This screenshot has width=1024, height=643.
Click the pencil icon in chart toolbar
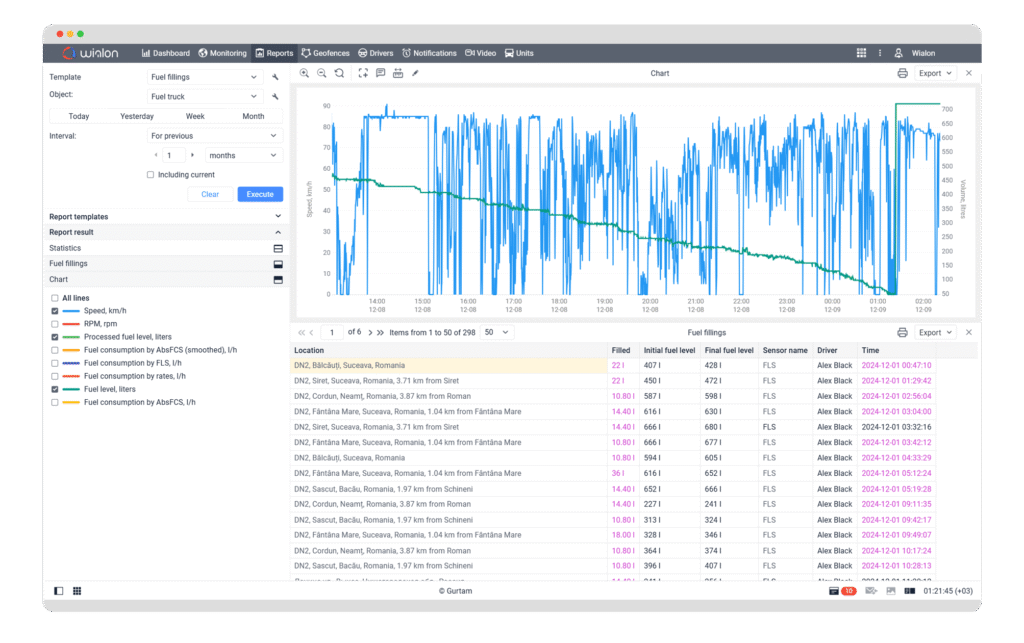415,73
